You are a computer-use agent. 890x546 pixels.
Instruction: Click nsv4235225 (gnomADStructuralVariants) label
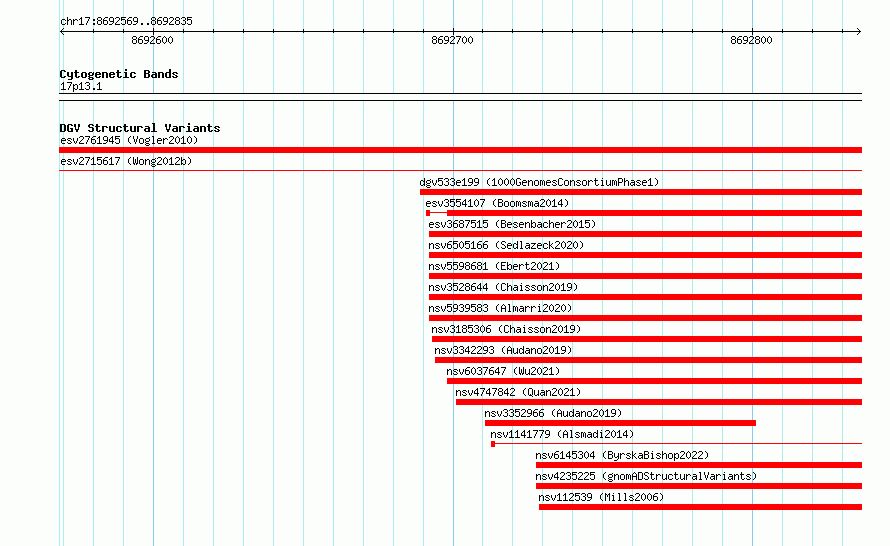tap(646, 476)
